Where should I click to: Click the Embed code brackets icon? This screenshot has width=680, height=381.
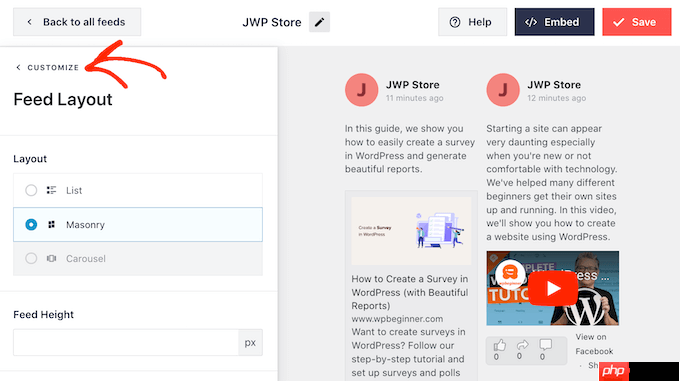531,22
